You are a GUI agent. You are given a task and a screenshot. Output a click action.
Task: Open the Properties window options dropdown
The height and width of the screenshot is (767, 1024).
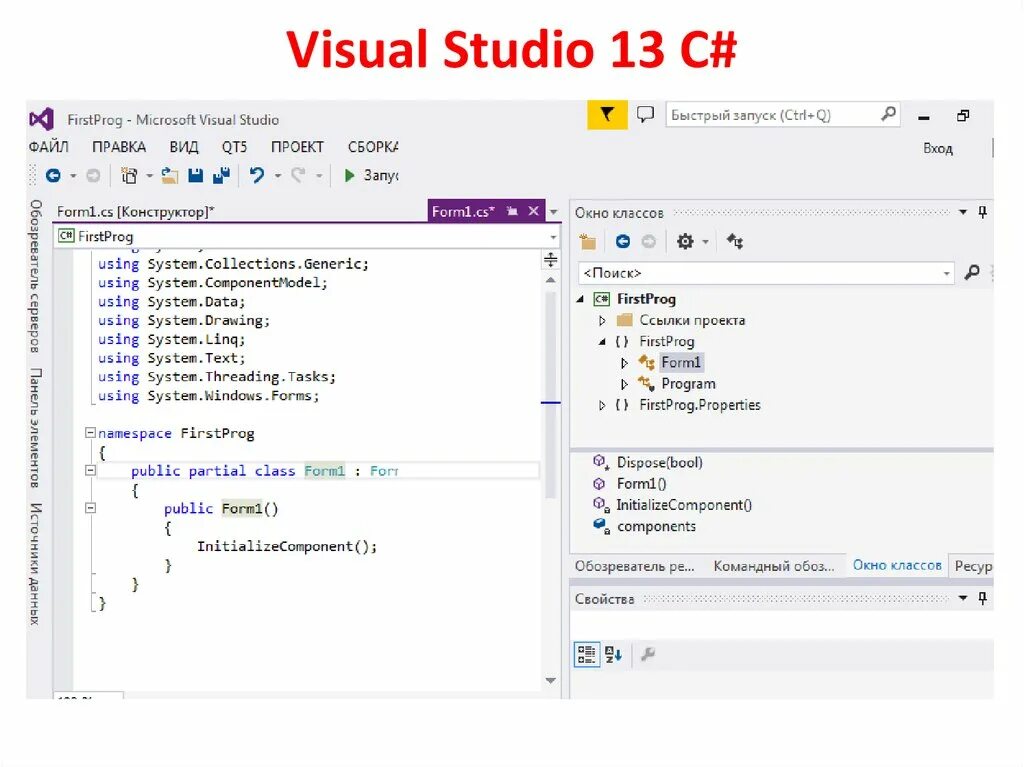pyautogui.click(x=963, y=598)
